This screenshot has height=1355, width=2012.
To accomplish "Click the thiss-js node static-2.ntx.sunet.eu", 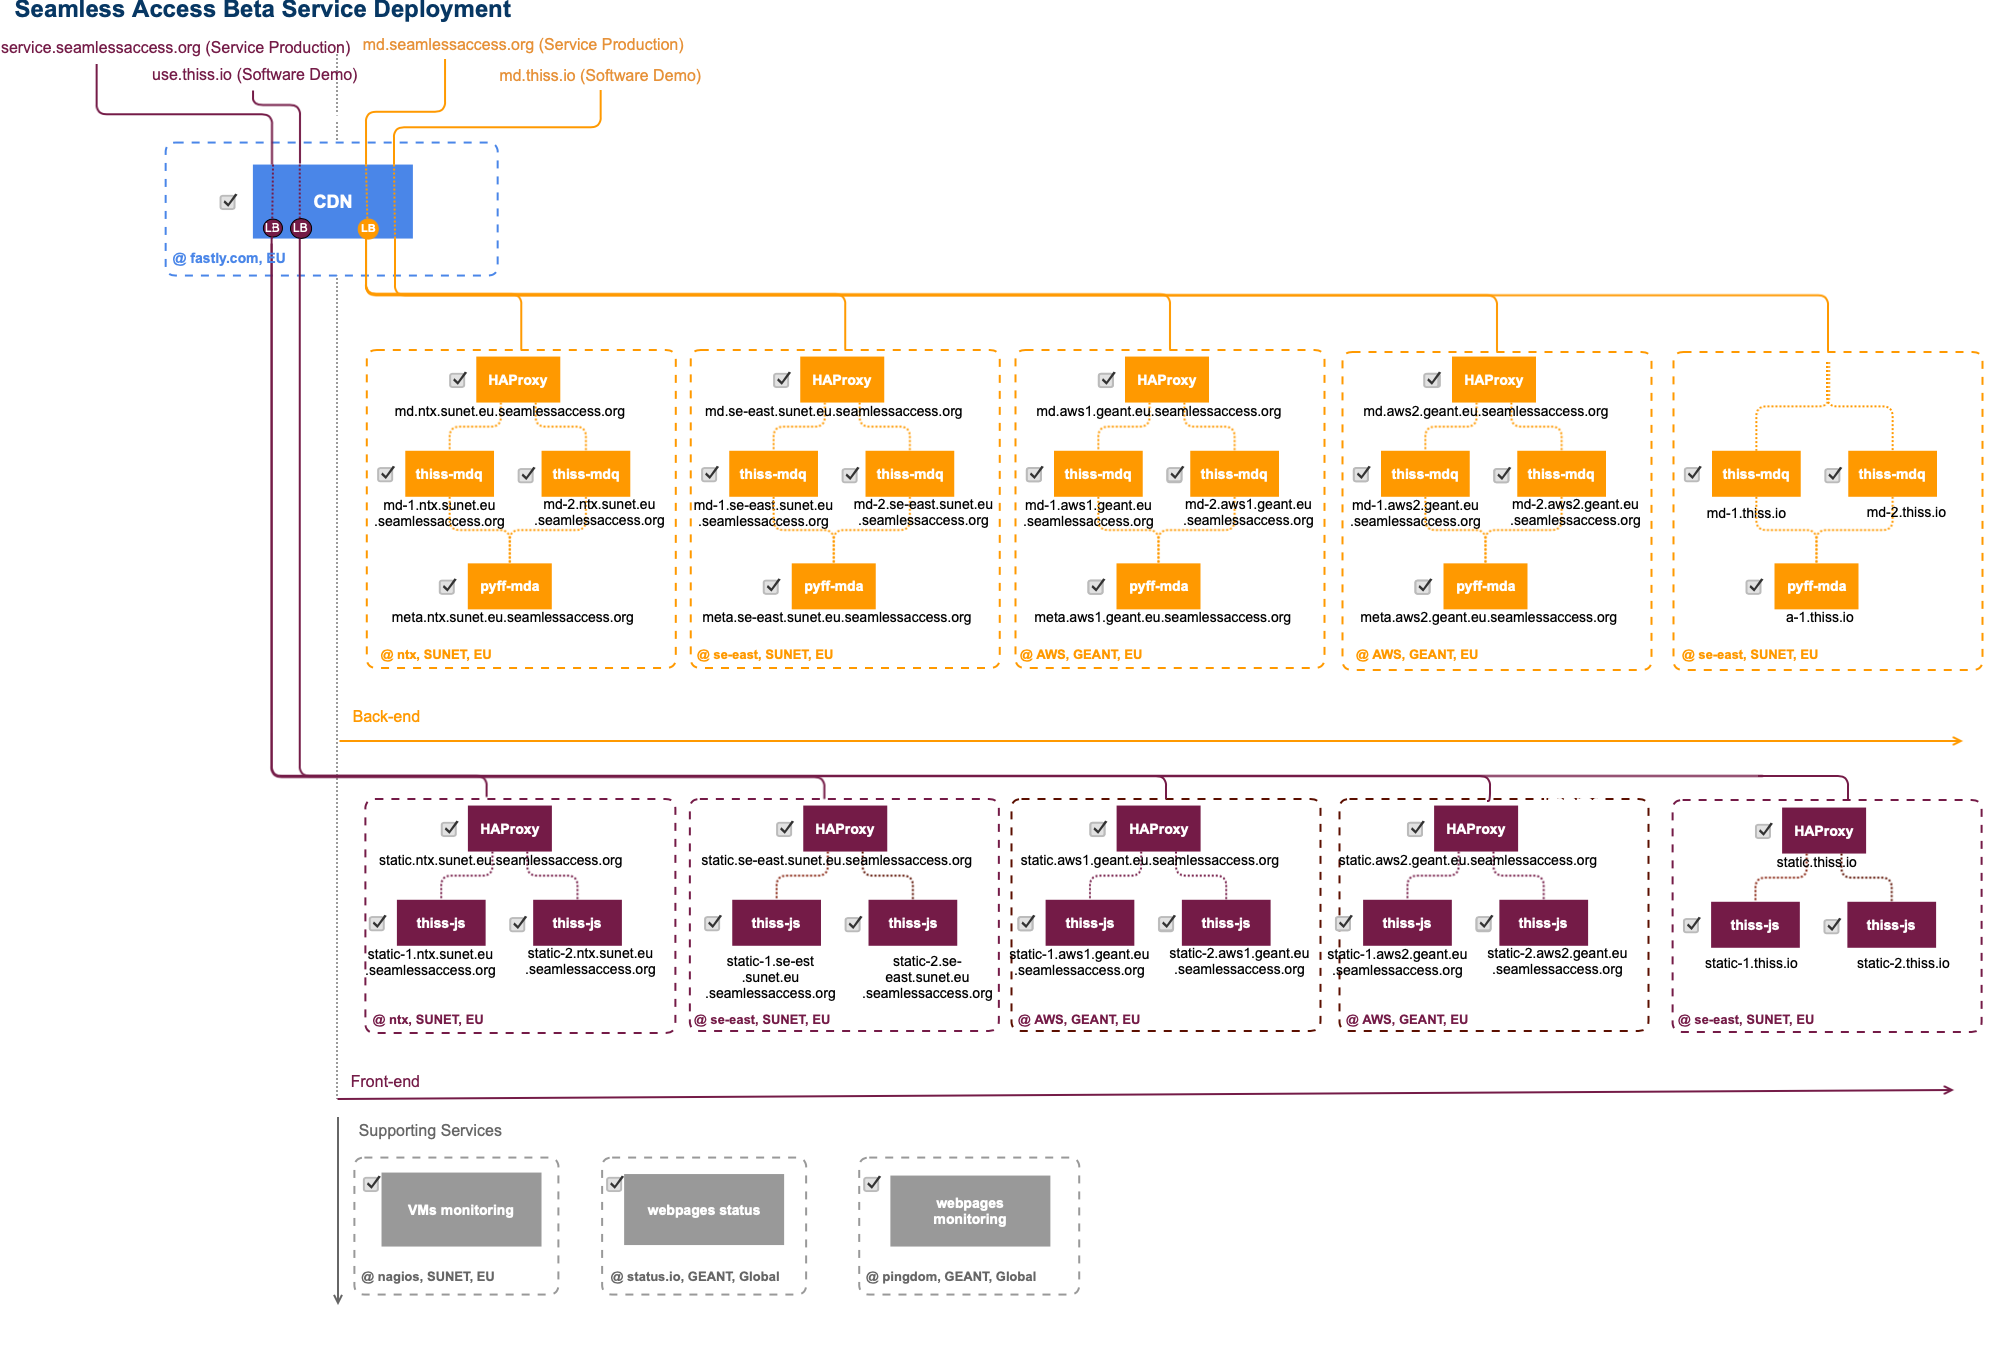I will 577,923.
